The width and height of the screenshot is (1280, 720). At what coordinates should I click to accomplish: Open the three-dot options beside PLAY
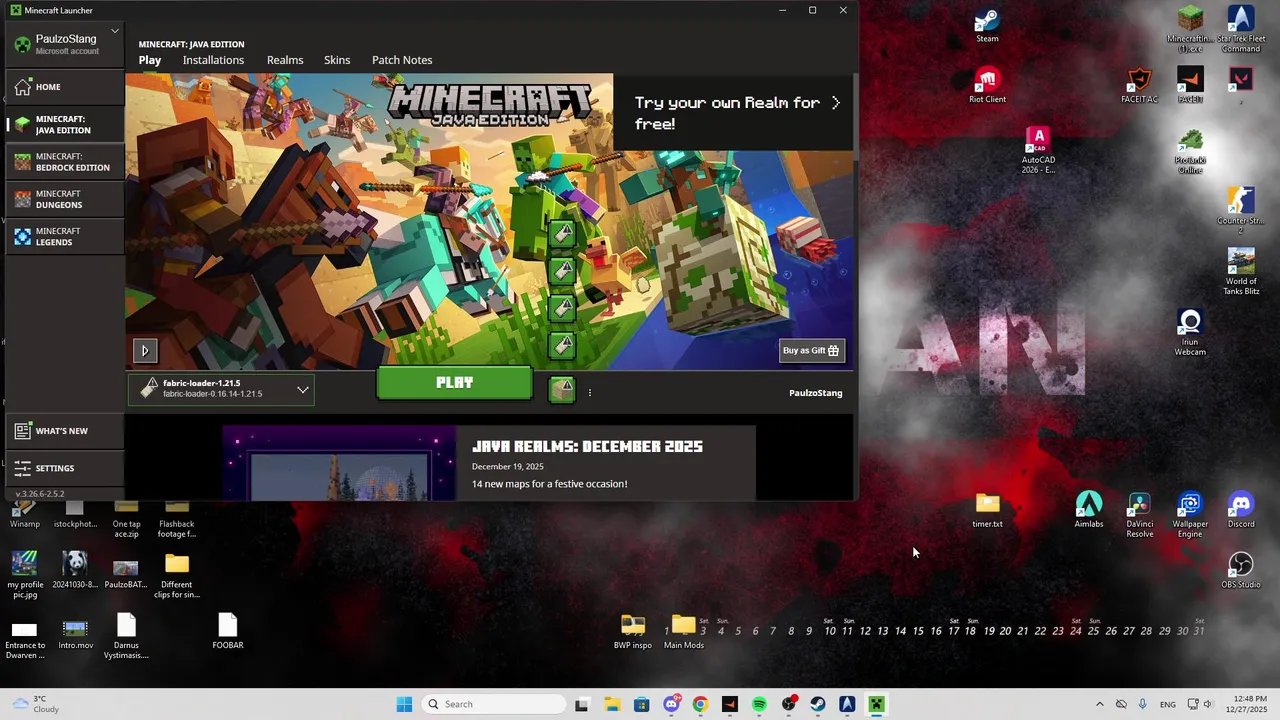pos(590,393)
